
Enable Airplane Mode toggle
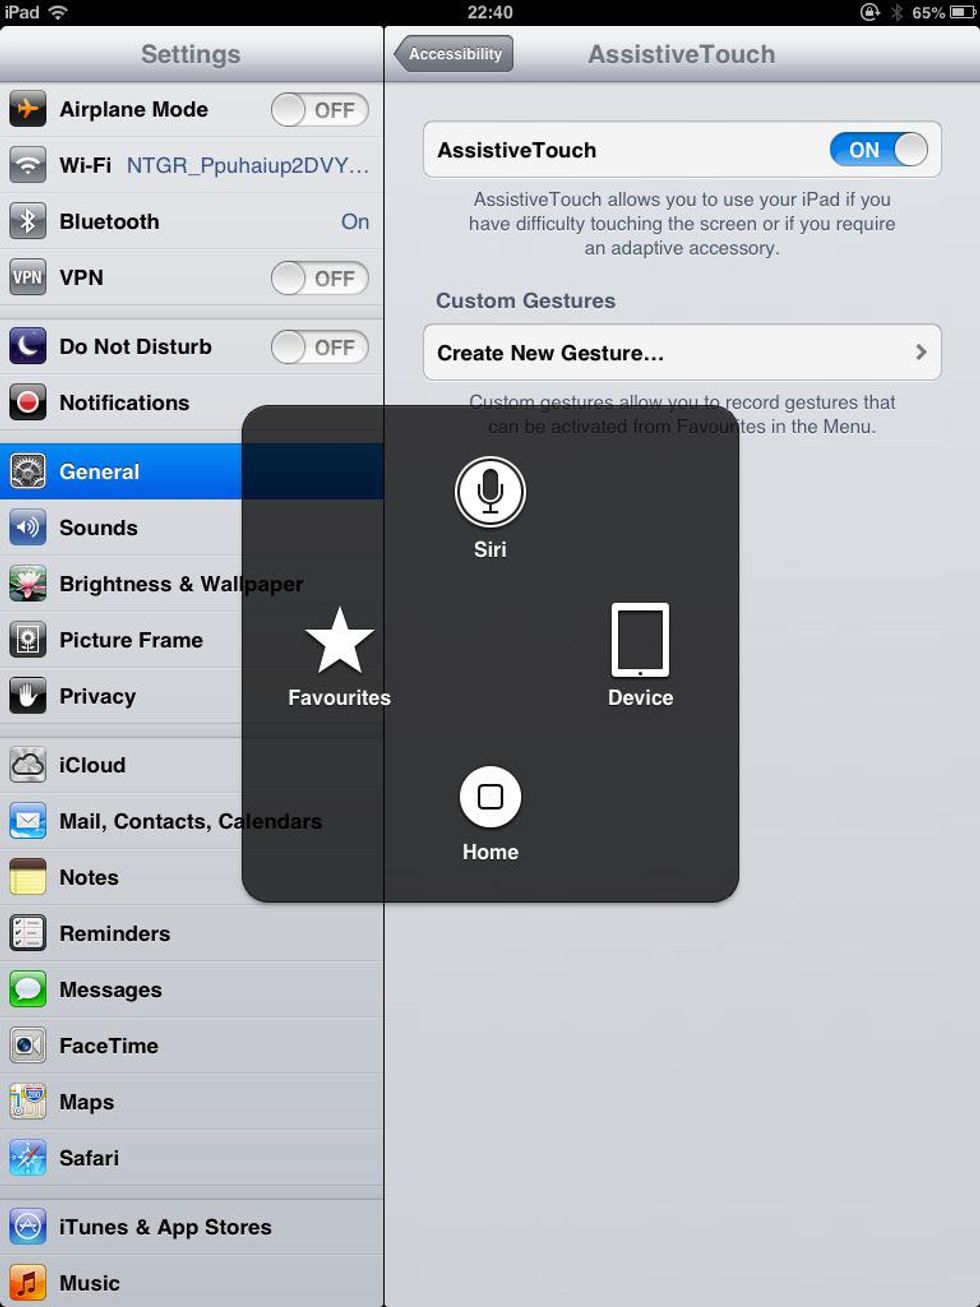[x=319, y=110]
